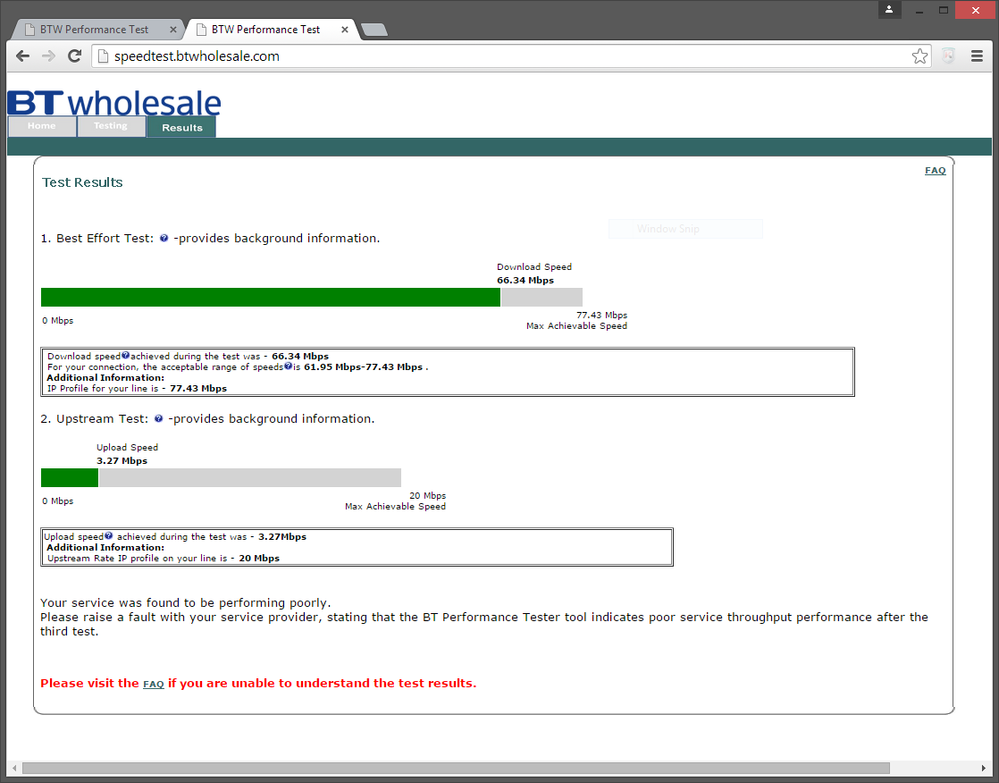Image resolution: width=999 pixels, height=783 pixels.
Task: Click the browser forward arrow
Action: point(48,56)
